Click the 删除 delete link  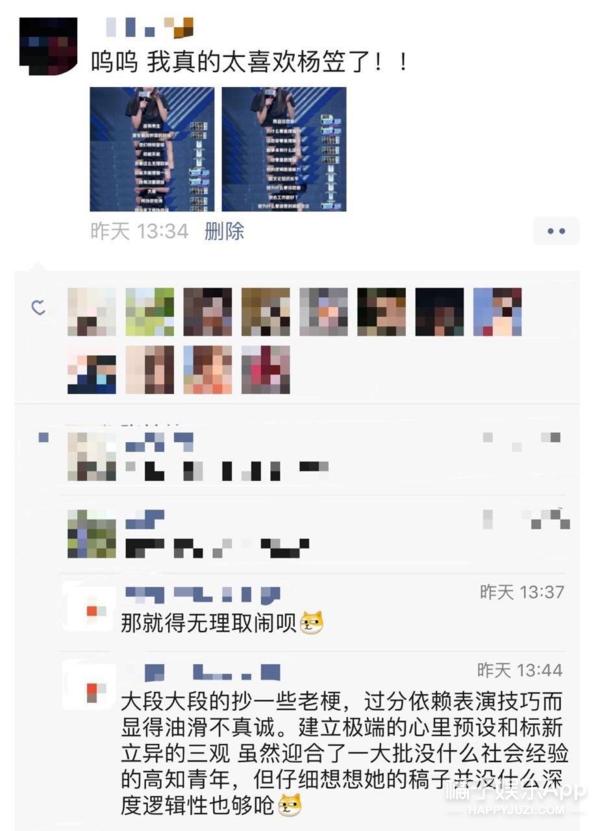pos(224,232)
